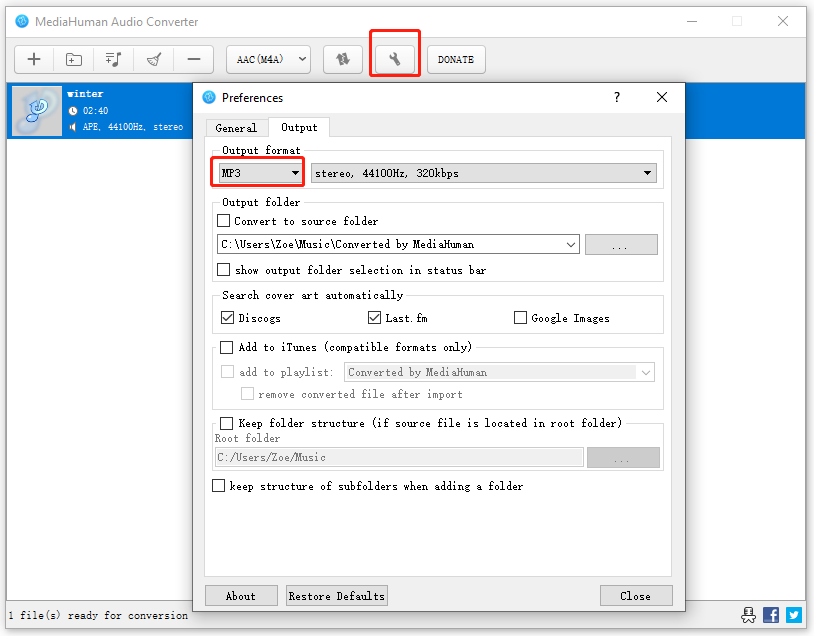Switch to the General tab

click(x=236, y=128)
